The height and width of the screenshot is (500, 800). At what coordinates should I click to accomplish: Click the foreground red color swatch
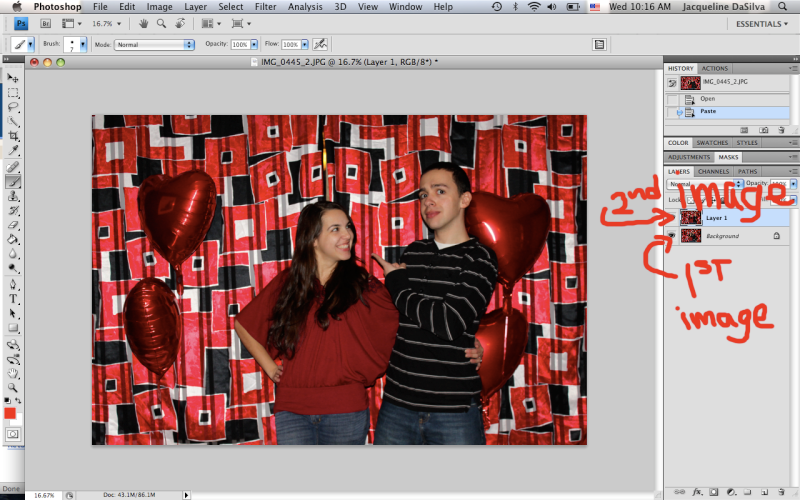coord(10,413)
